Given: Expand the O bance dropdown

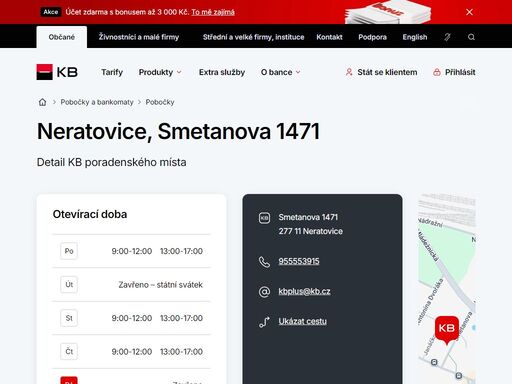Looking at the screenshot, I should tap(280, 72).
